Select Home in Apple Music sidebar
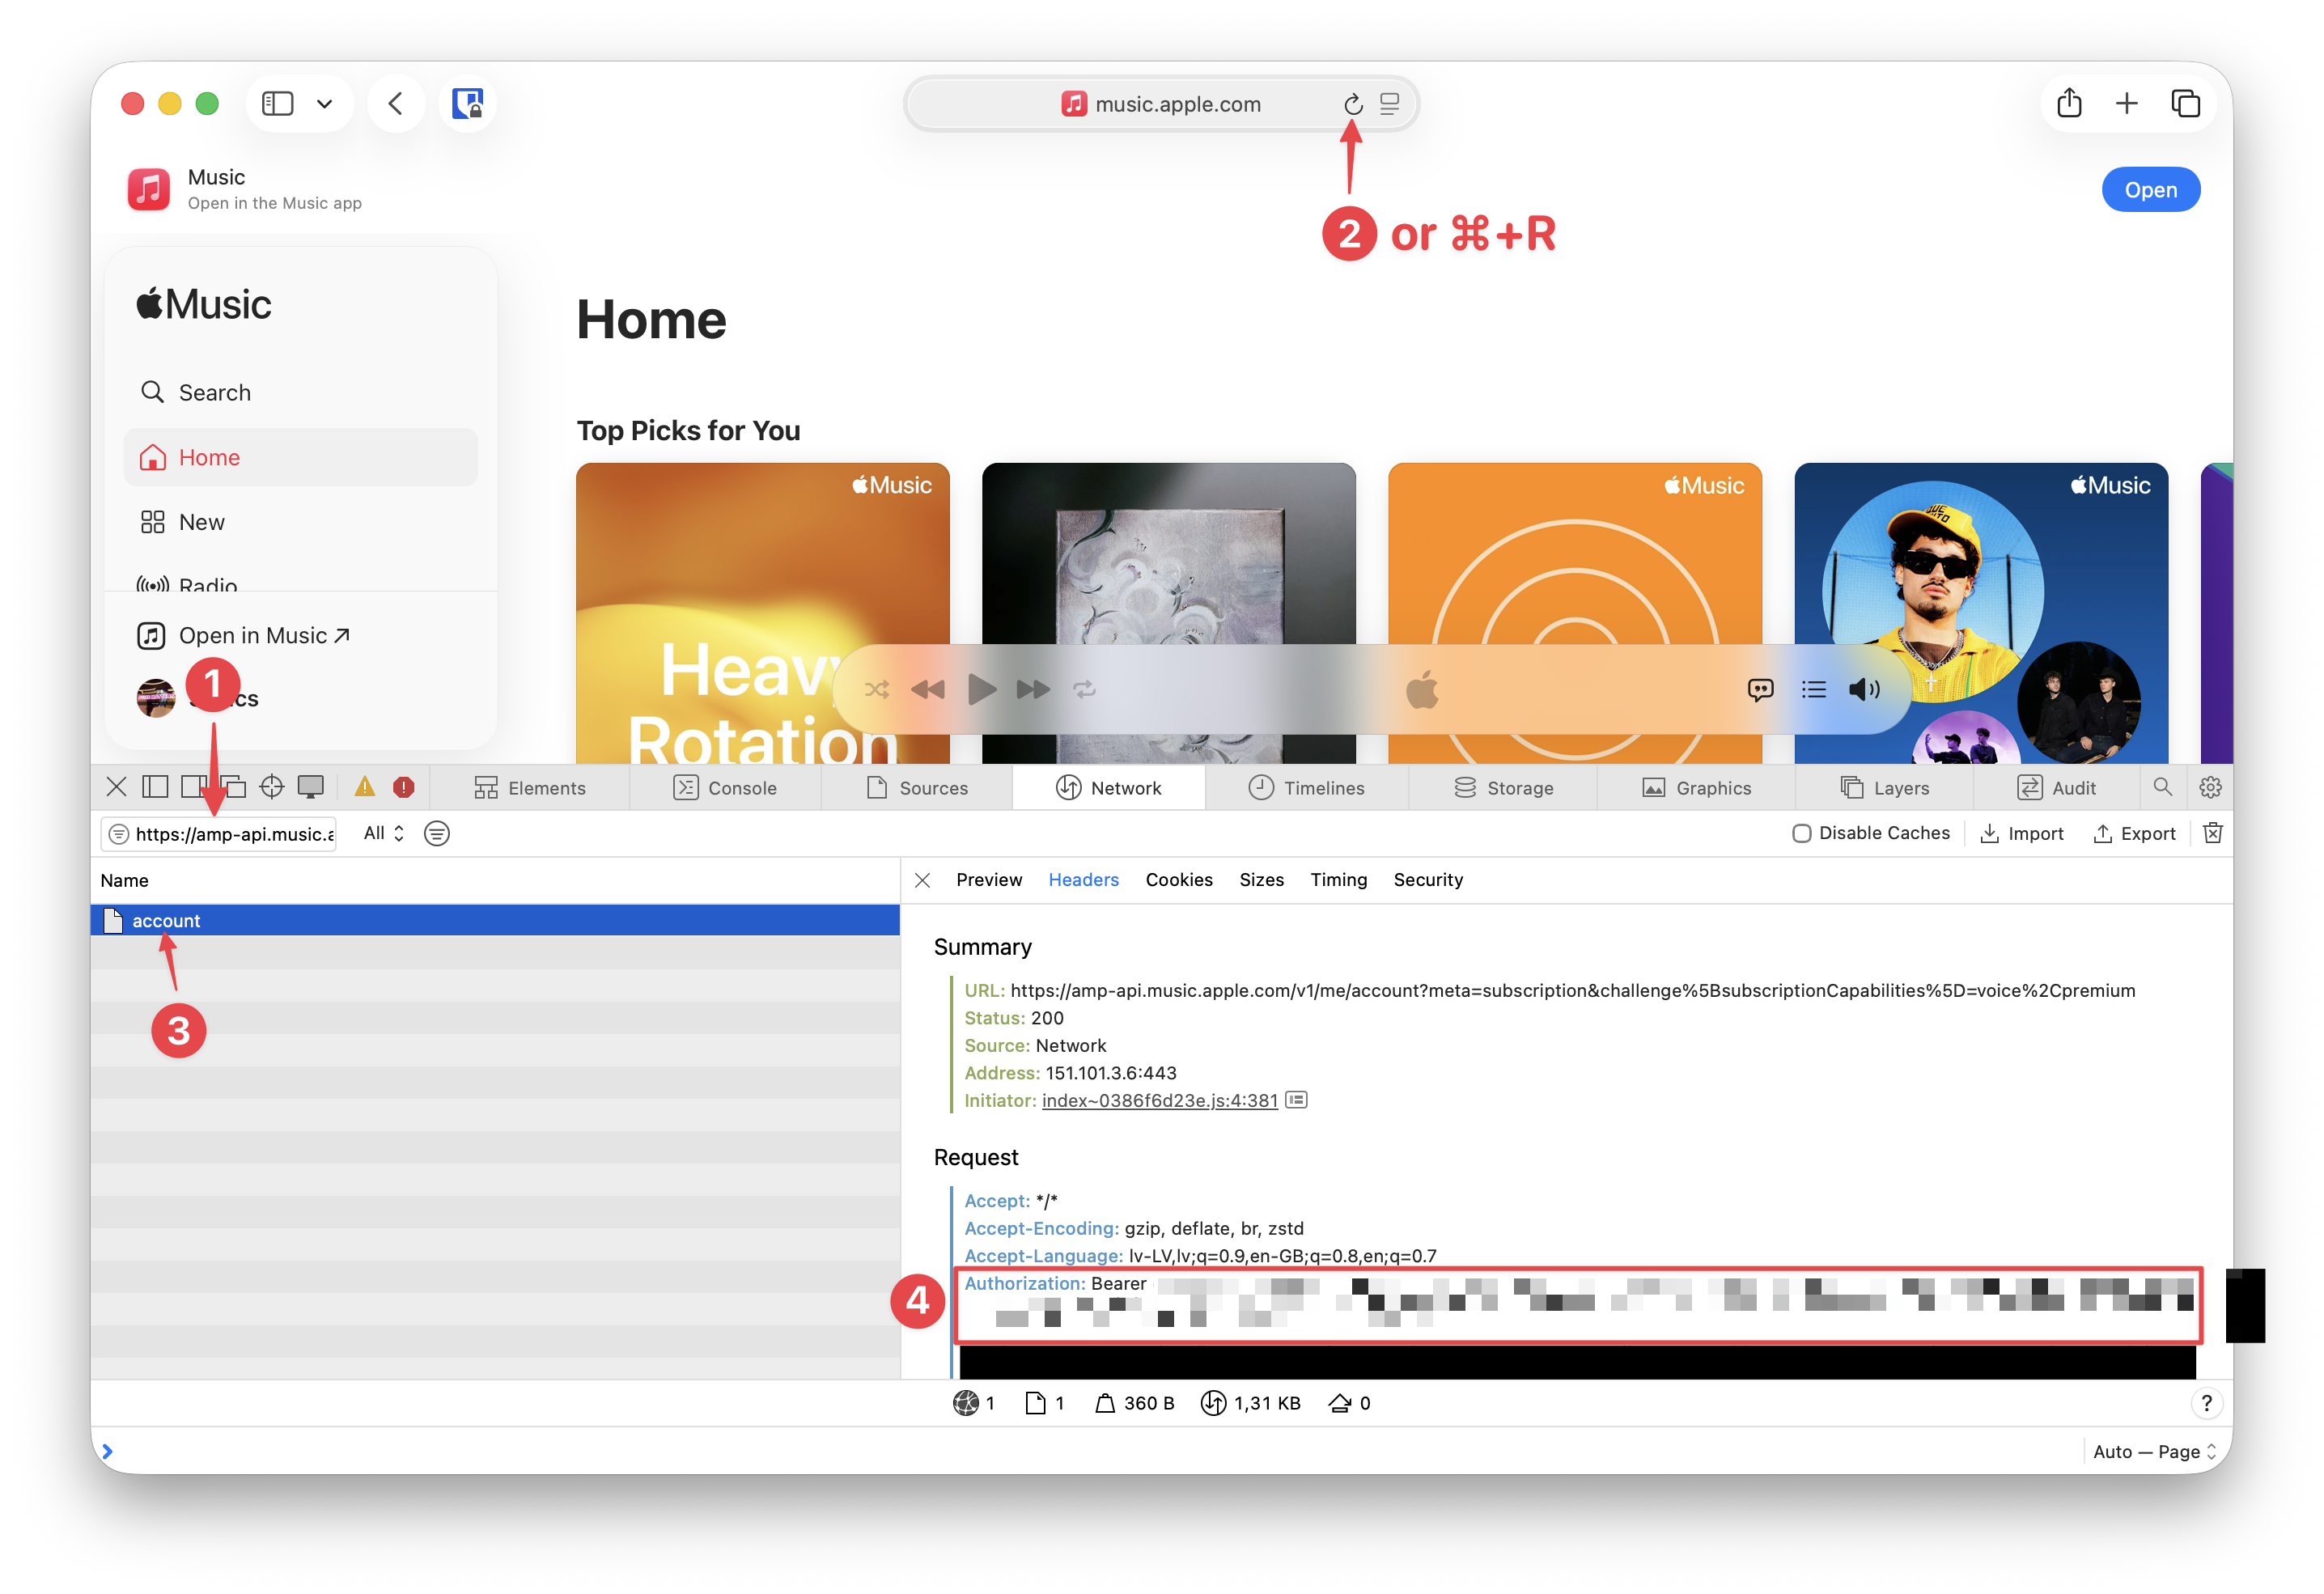This screenshot has height=1594, width=2324. coord(300,457)
